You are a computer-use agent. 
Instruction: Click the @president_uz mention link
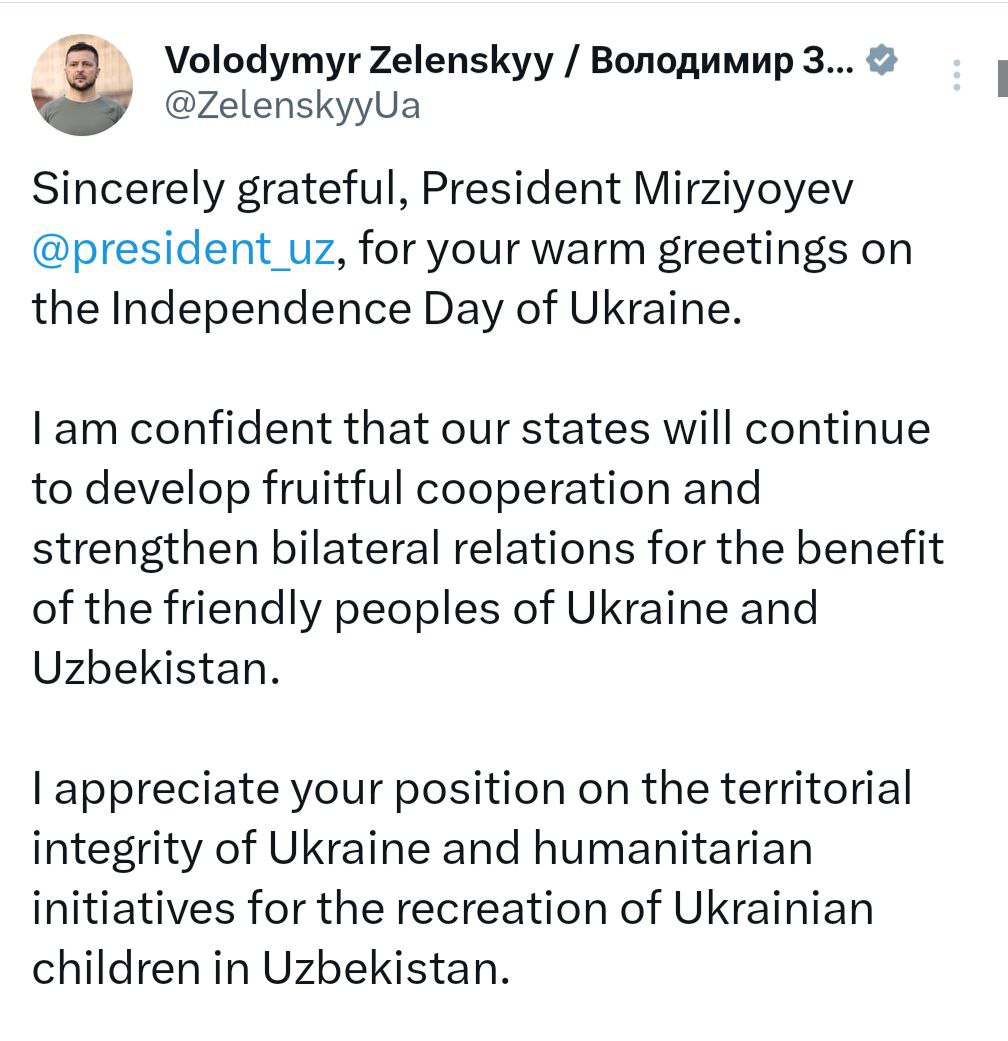point(183,249)
